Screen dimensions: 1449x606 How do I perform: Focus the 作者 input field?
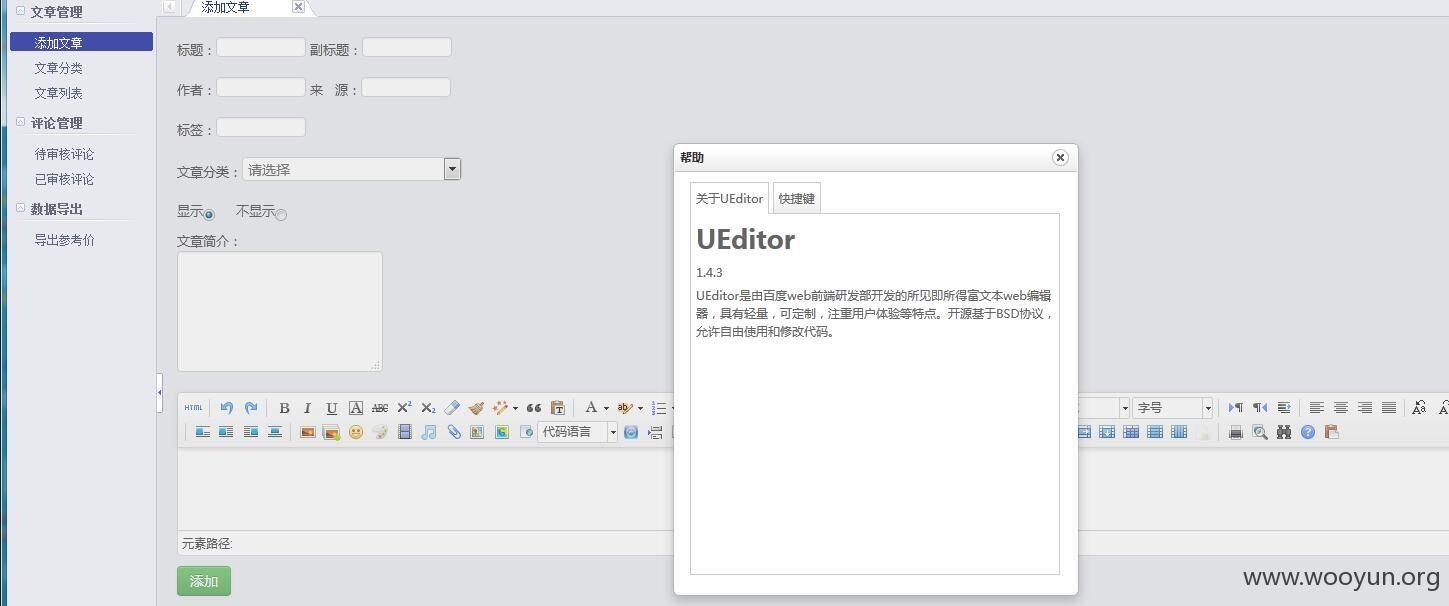[261, 87]
